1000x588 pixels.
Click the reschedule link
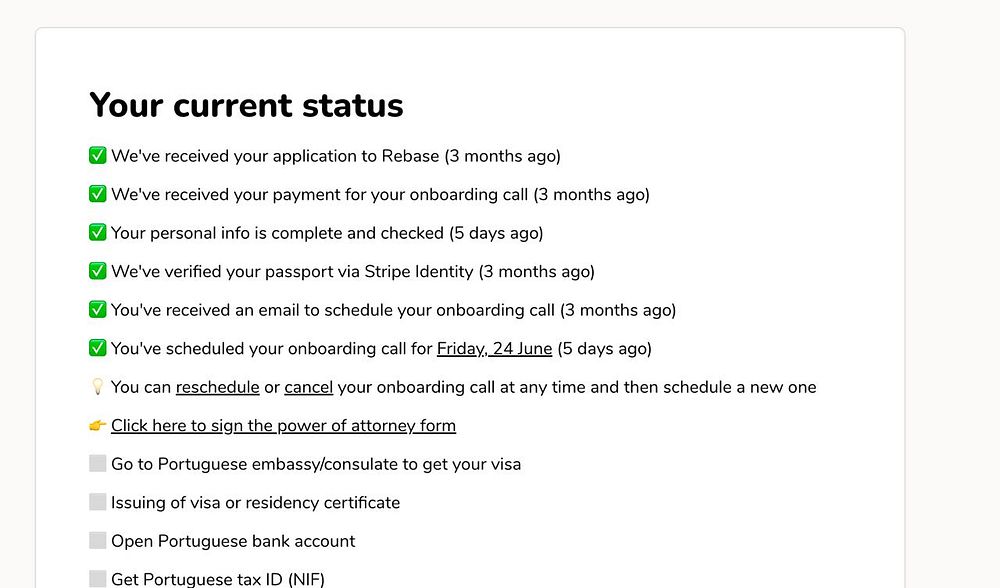coord(217,387)
